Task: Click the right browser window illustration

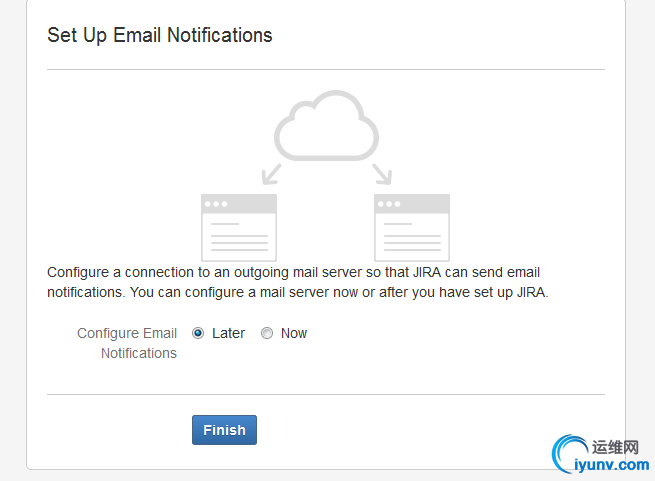Action: [x=412, y=227]
